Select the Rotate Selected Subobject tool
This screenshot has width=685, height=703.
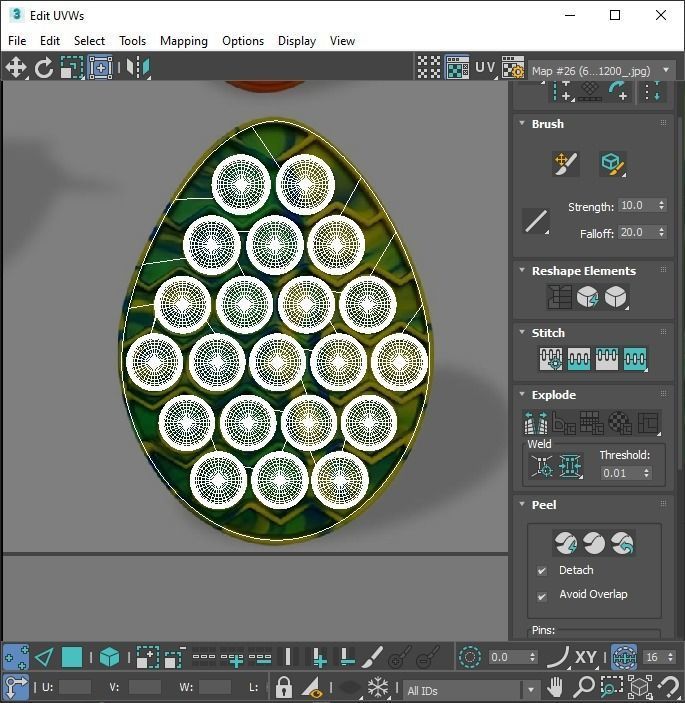[x=43, y=68]
